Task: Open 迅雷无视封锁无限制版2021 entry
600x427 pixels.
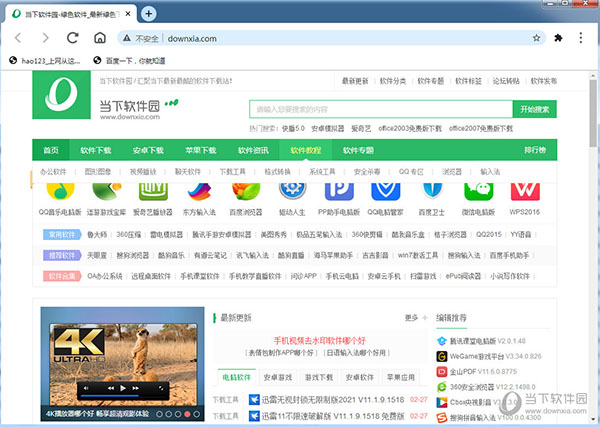Action: [x=333, y=400]
